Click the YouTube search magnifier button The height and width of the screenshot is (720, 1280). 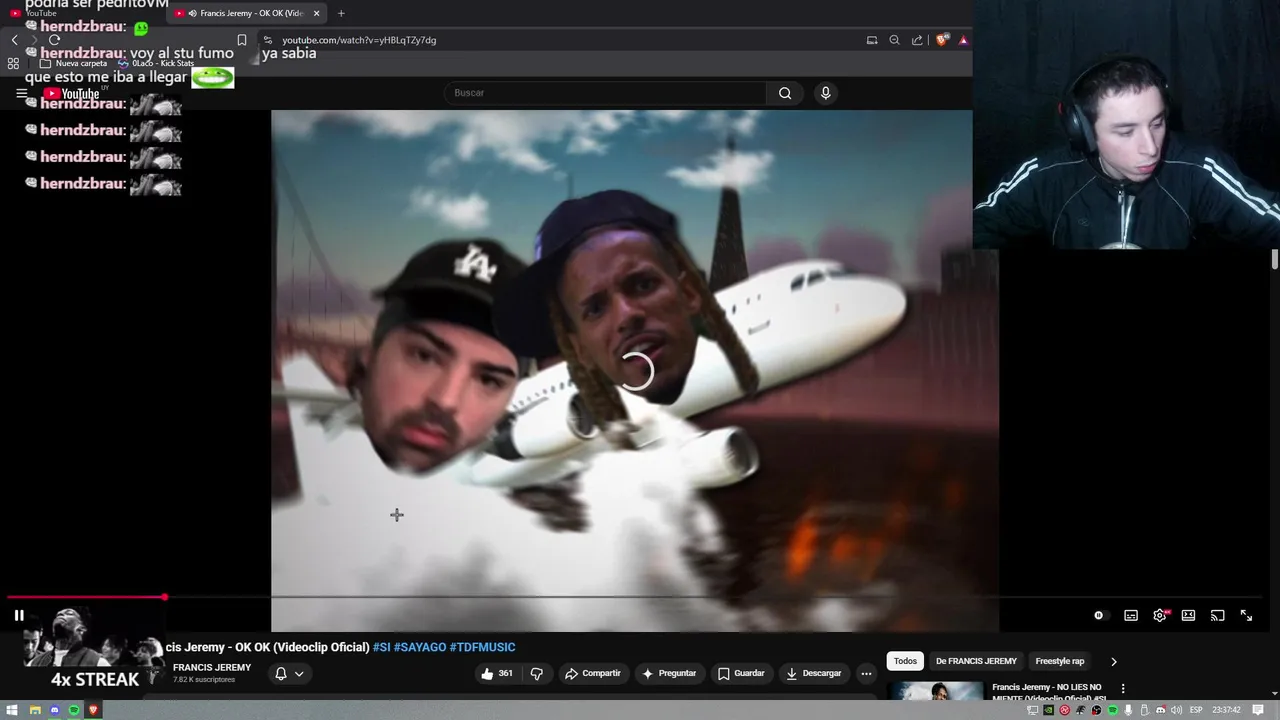[x=785, y=93]
